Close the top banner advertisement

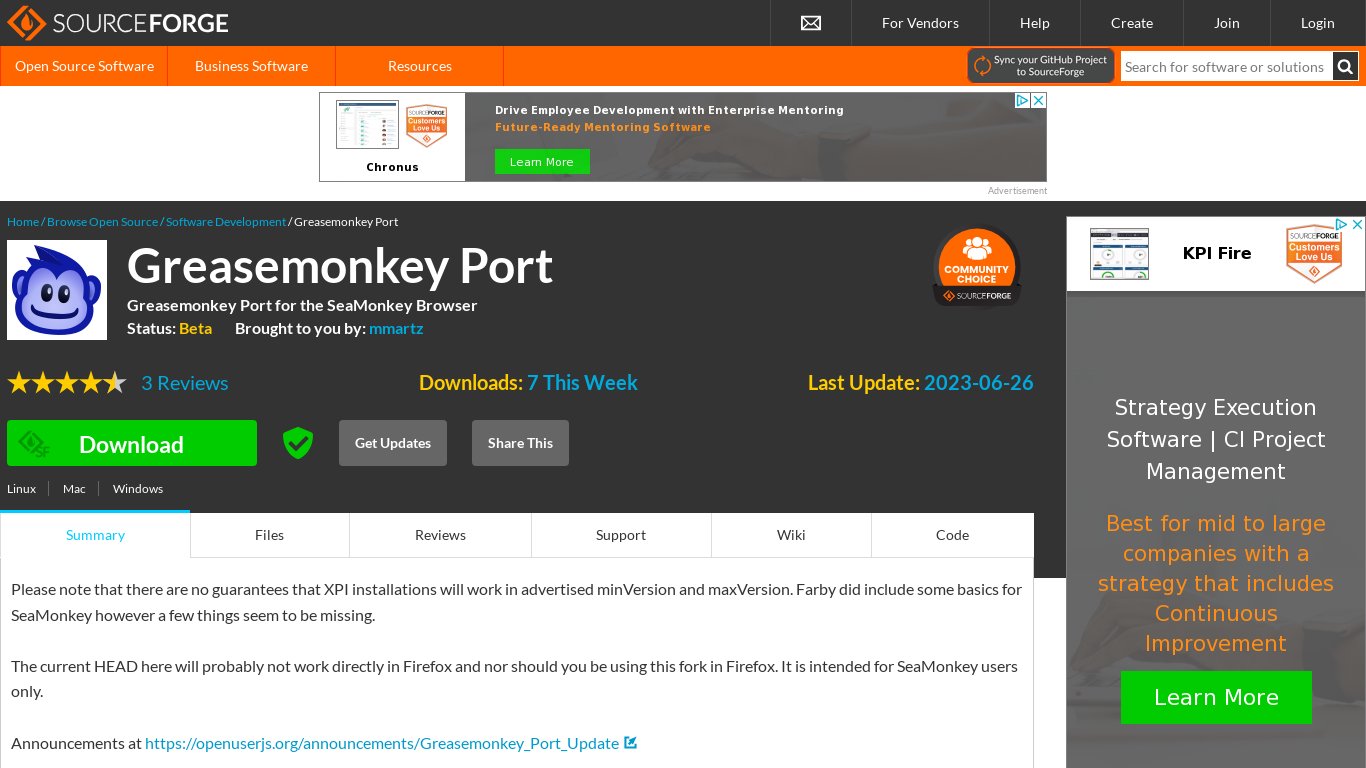pyautogui.click(x=1039, y=101)
